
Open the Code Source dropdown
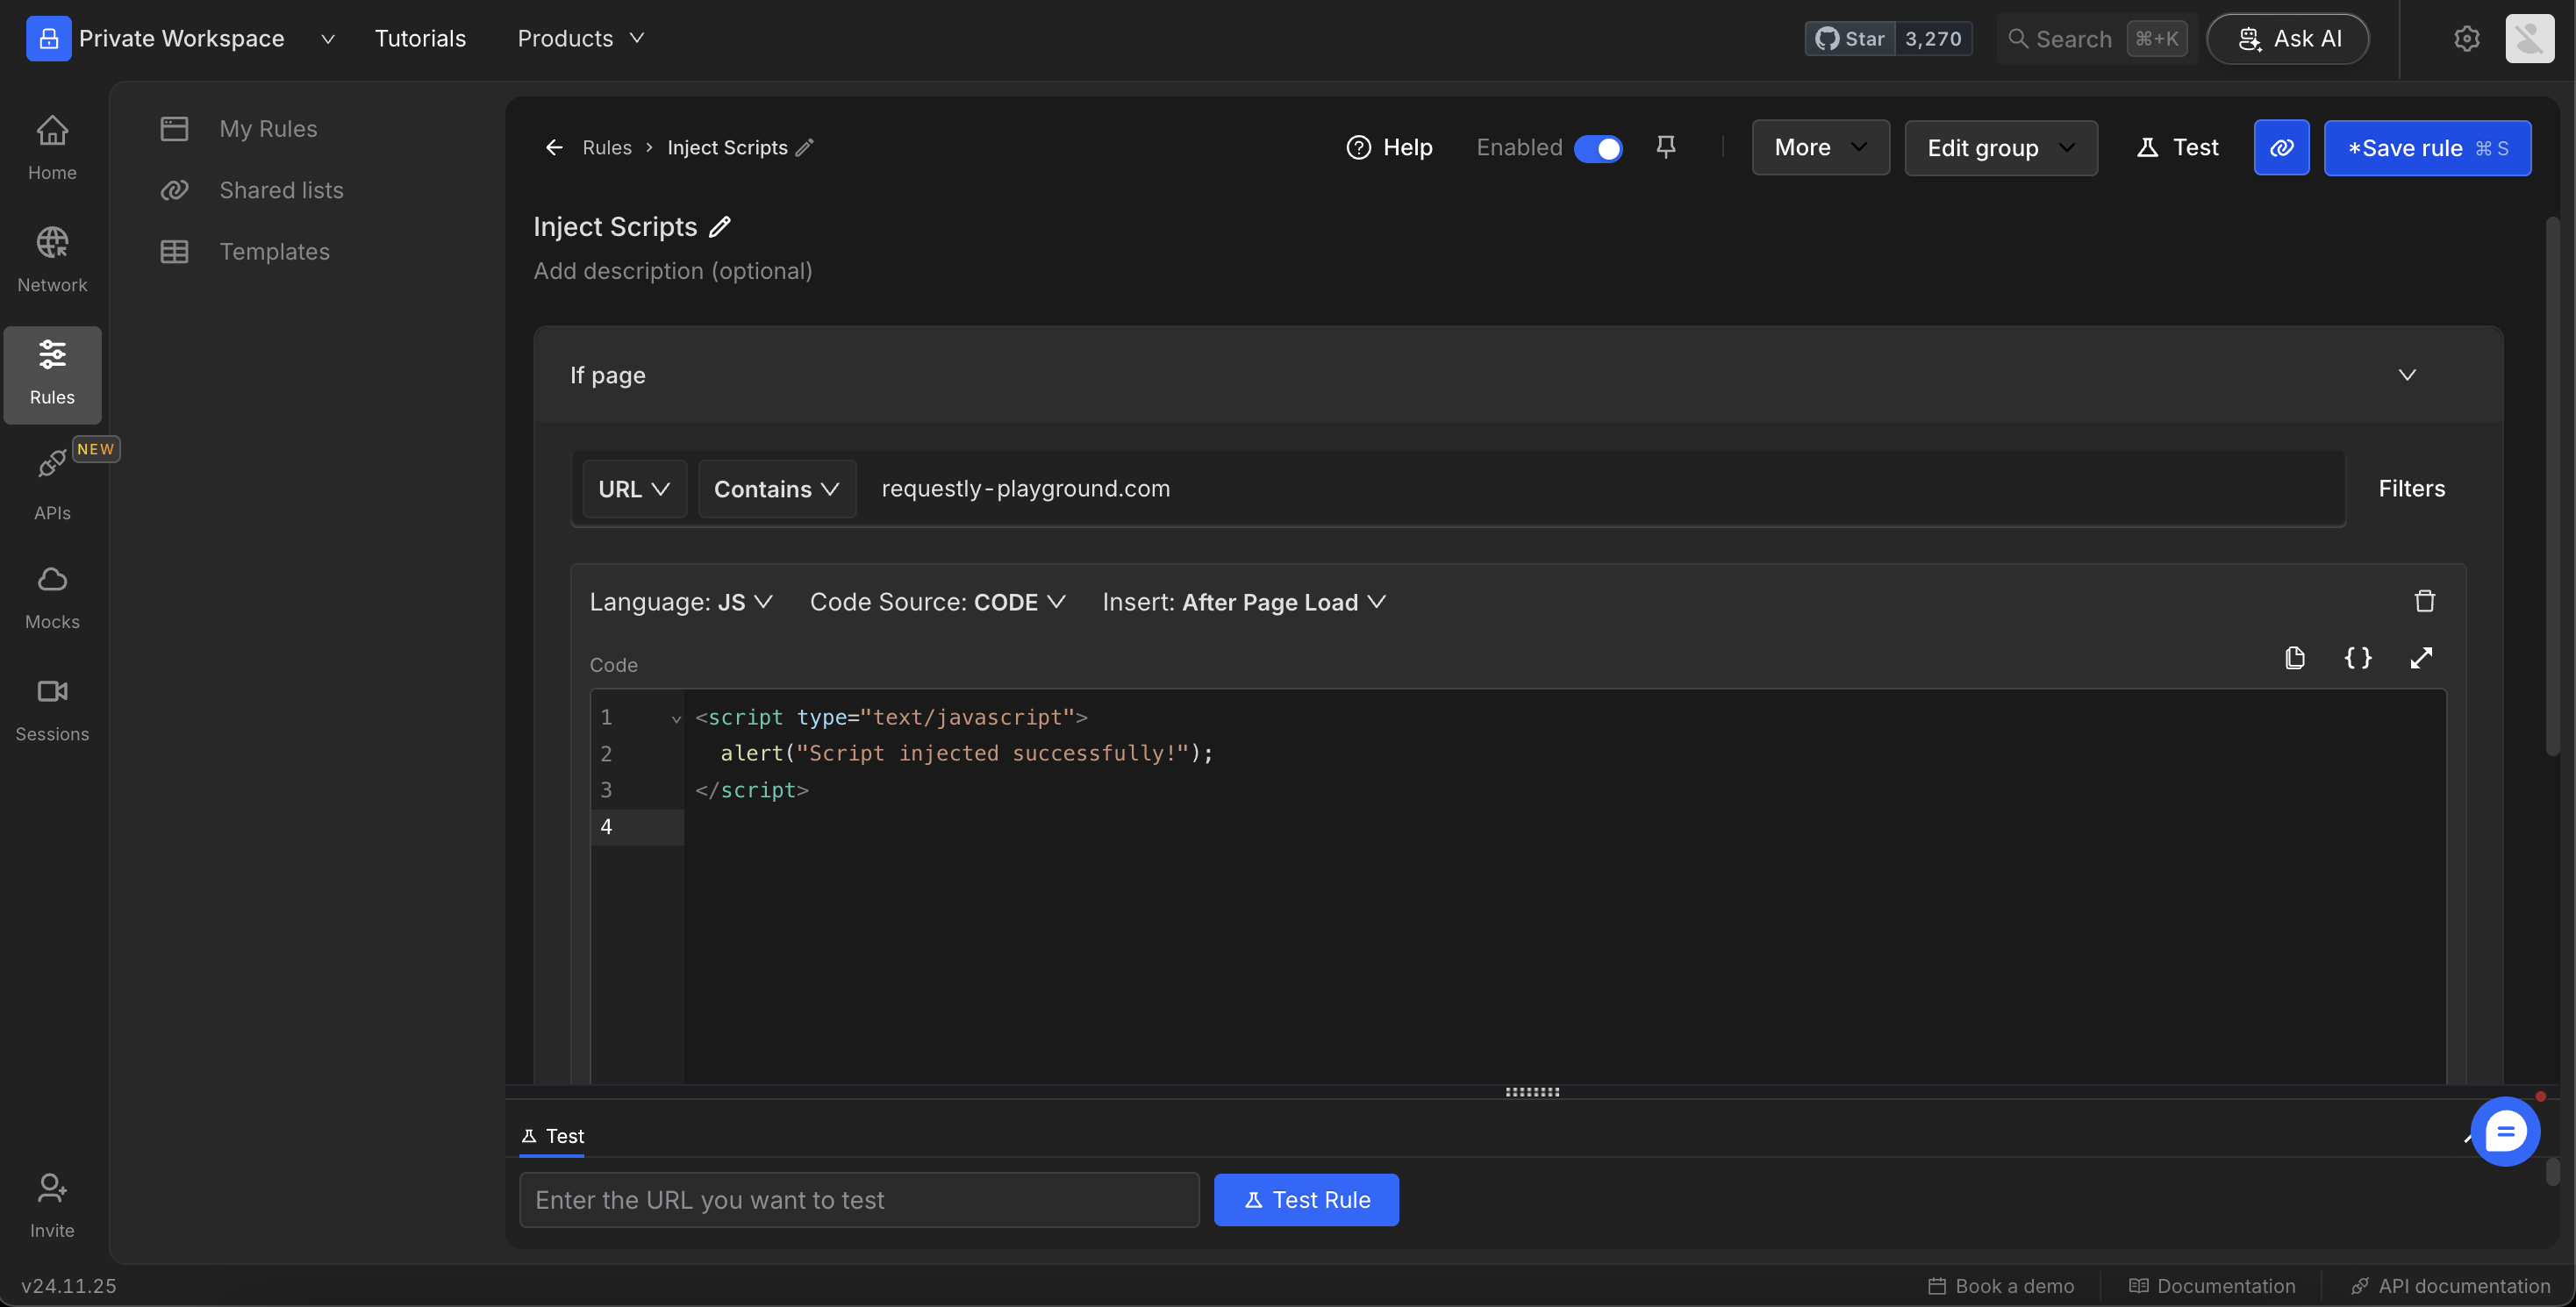tap(937, 602)
